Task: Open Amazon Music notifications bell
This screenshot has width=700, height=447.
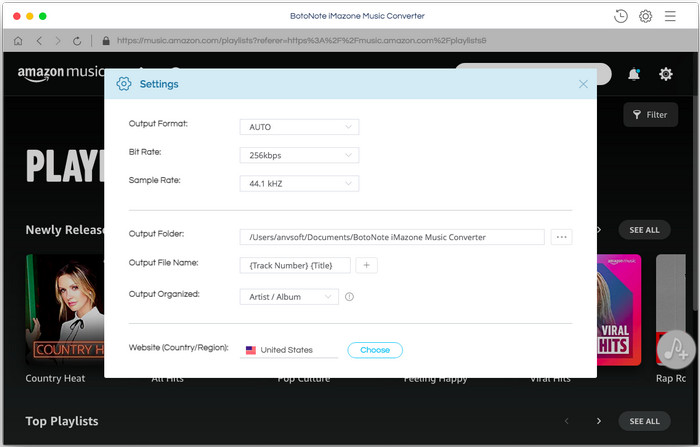Action: [634, 74]
